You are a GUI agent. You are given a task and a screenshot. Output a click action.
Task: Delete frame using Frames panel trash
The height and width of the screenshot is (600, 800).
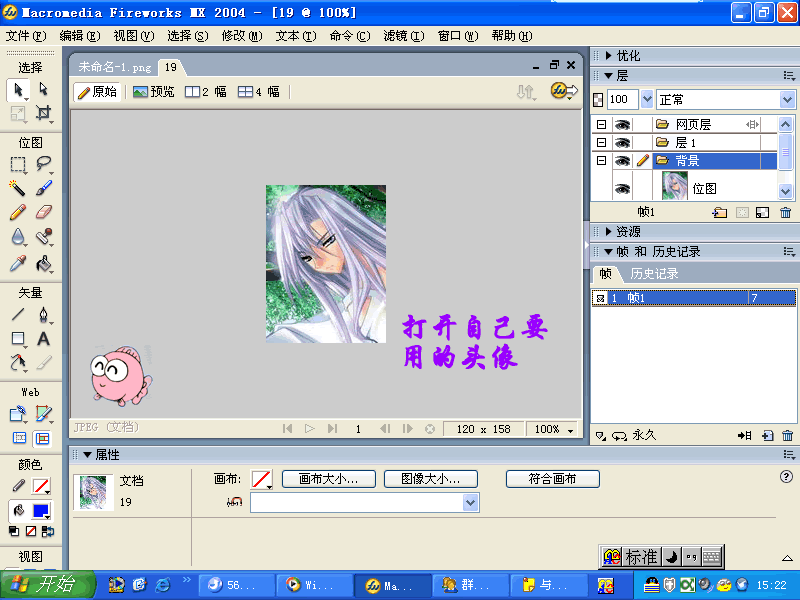pos(787,436)
